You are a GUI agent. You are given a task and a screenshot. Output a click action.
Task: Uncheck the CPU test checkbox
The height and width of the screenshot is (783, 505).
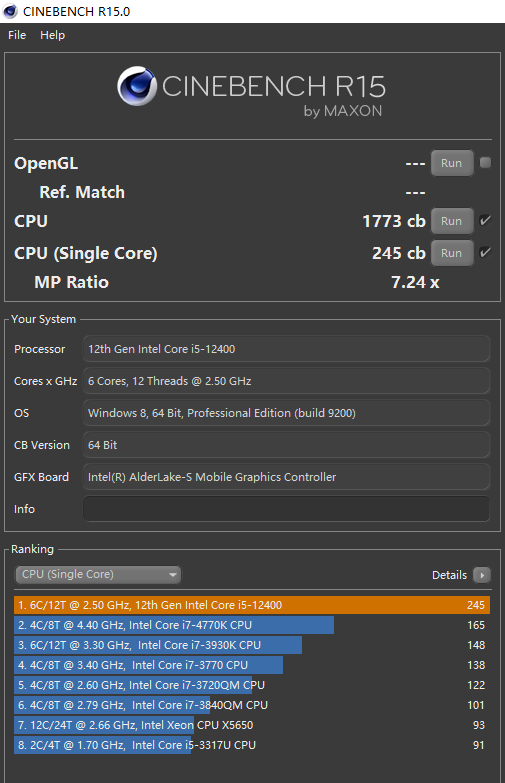[x=485, y=221]
